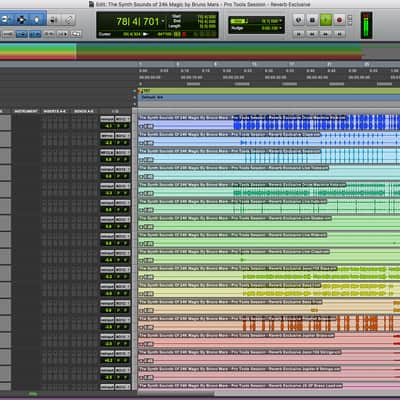
Task: Click the -2.2 volume field on the second track
Action: pos(108,143)
